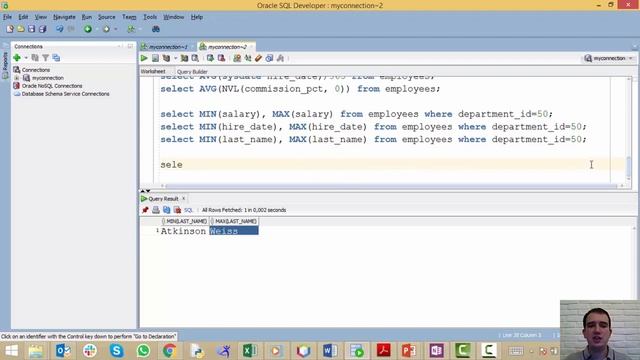Click the Save All icon
Viewport: 640px width, 360px height.
click(42, 29)
